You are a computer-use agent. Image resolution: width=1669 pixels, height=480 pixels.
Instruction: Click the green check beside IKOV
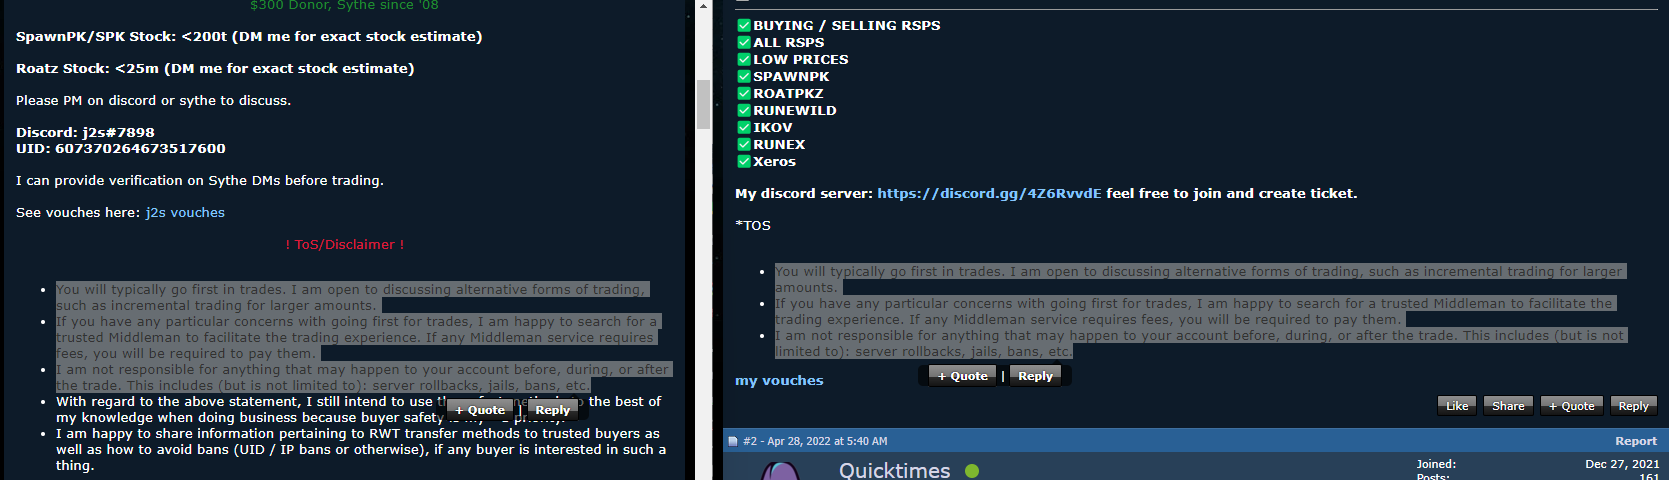click(x=744, y=127)
